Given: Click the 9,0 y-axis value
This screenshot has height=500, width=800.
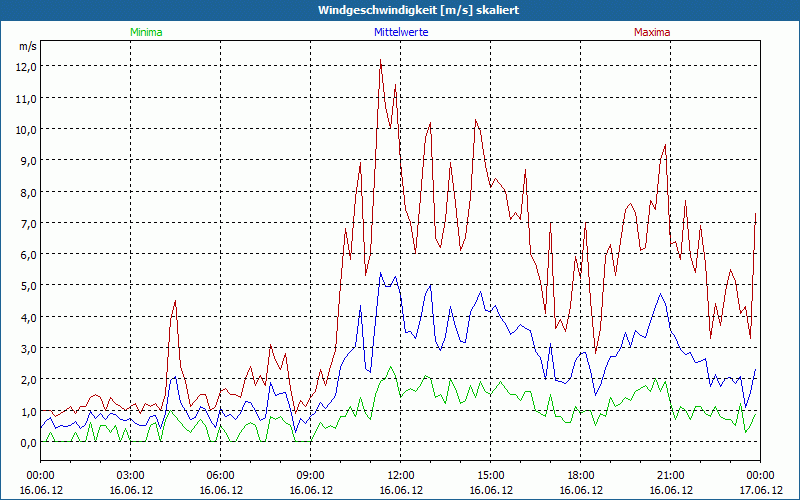Looking at the screenshot, I should [x=28, y=161].
